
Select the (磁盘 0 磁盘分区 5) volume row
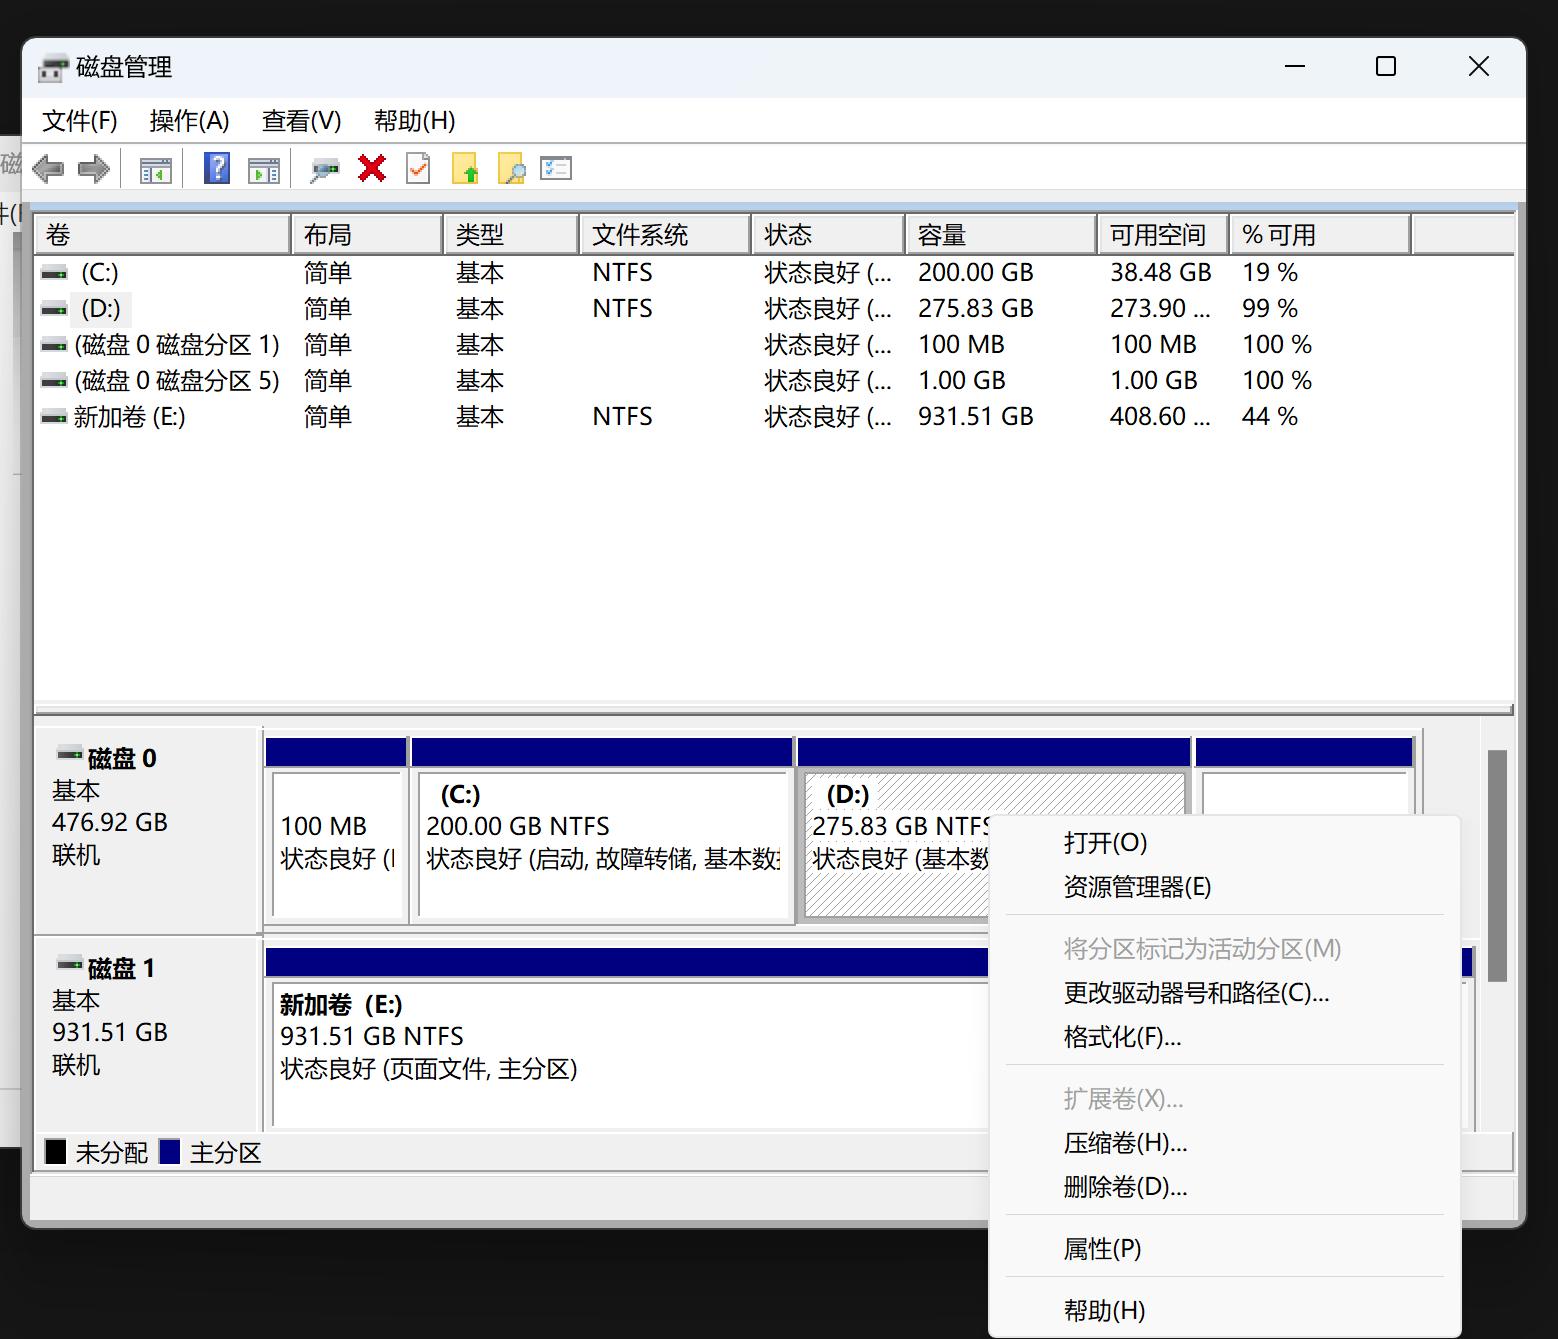coord(774,381)
